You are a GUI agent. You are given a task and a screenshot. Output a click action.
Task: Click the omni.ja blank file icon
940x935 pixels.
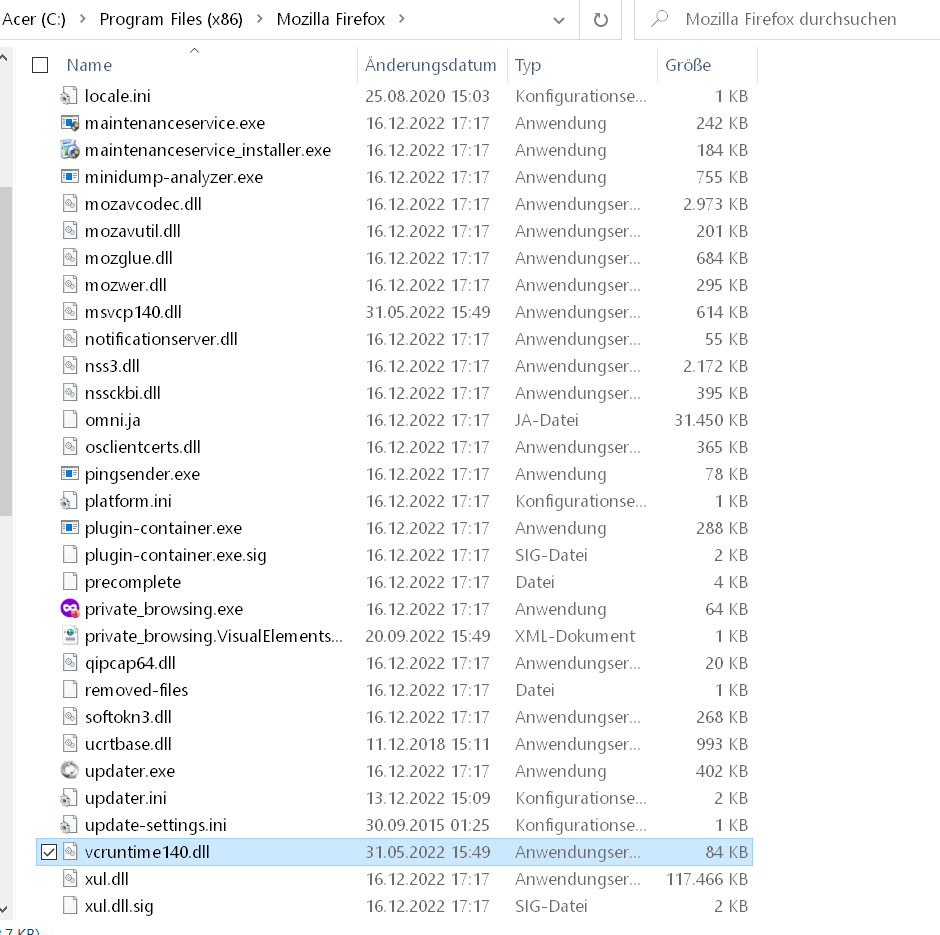(70, 420)
